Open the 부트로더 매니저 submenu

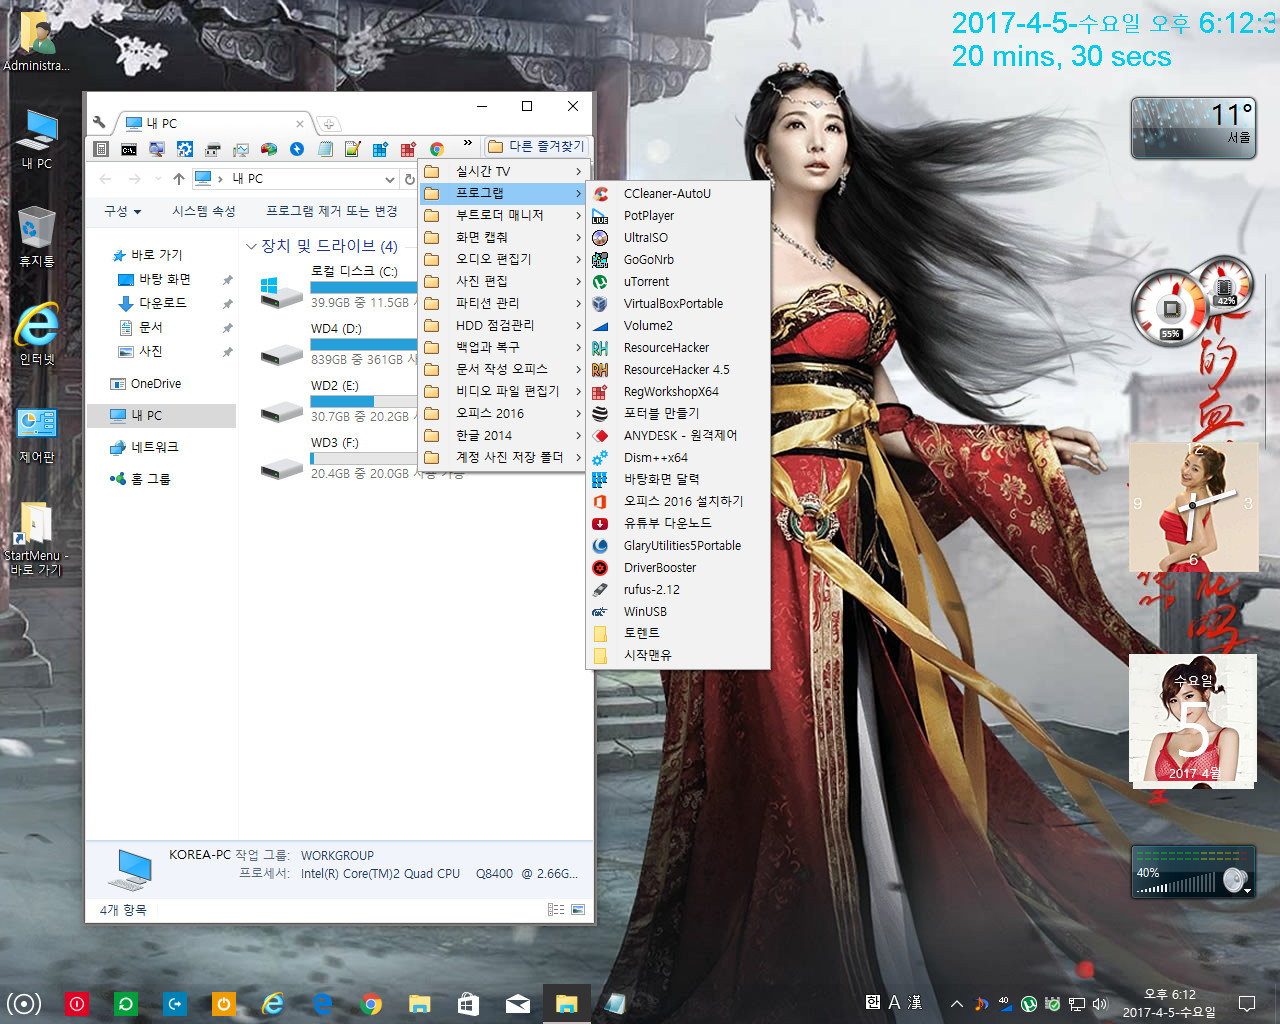(504, 216)
